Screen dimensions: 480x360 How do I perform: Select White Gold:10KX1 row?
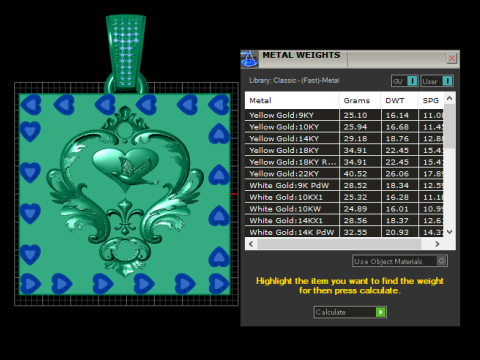click(x=344, y=197)
